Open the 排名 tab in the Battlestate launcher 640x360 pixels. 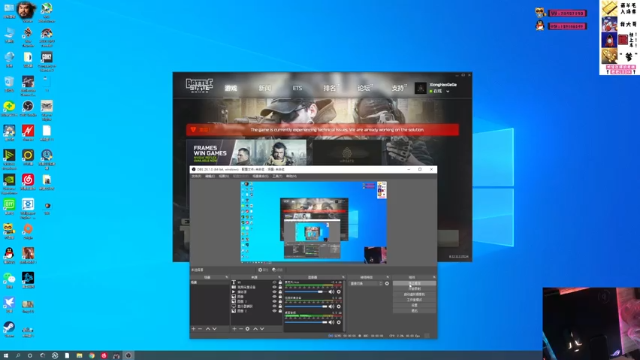point(330,88)
